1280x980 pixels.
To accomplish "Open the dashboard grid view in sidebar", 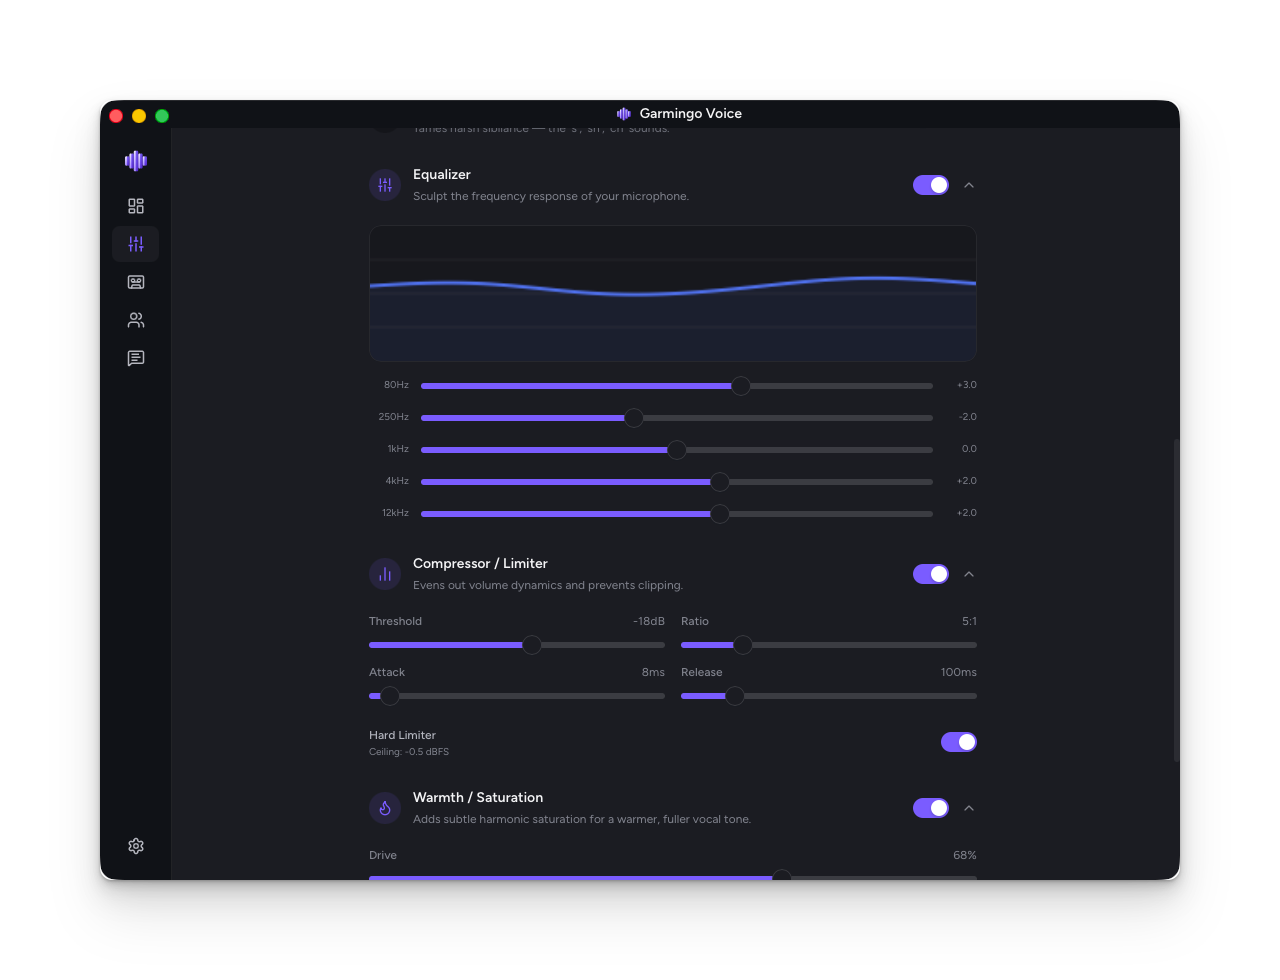I will click(x=136, y=206).
